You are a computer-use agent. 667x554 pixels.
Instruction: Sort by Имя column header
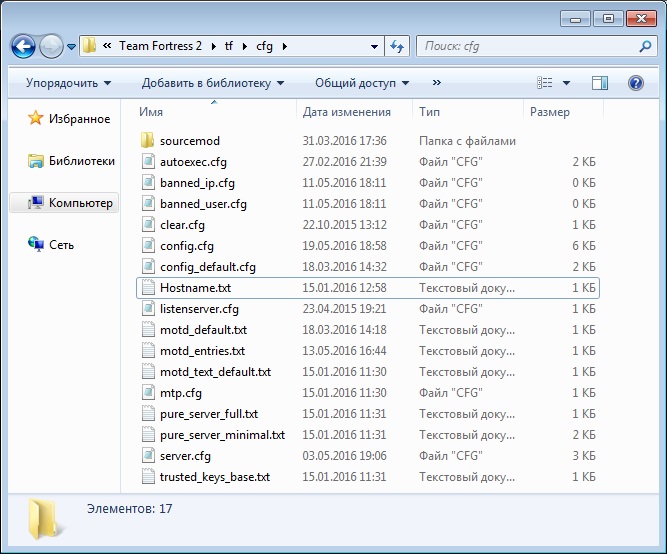click(x=216, y=112)
